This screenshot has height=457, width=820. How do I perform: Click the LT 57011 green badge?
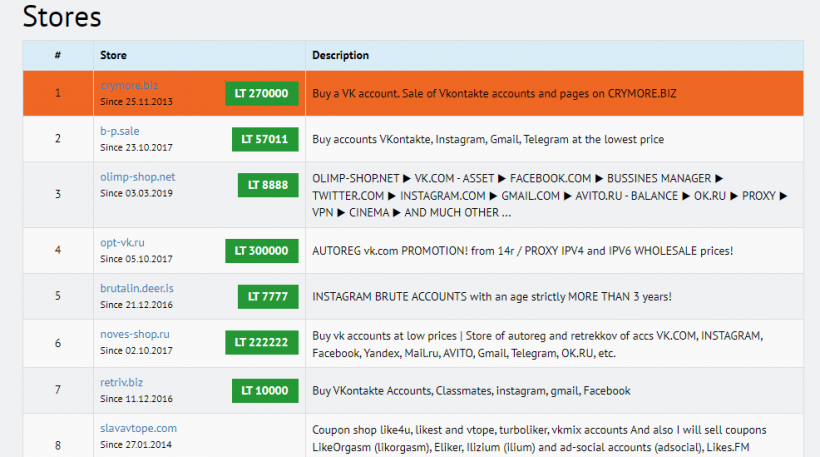click(x=265, y=139)
